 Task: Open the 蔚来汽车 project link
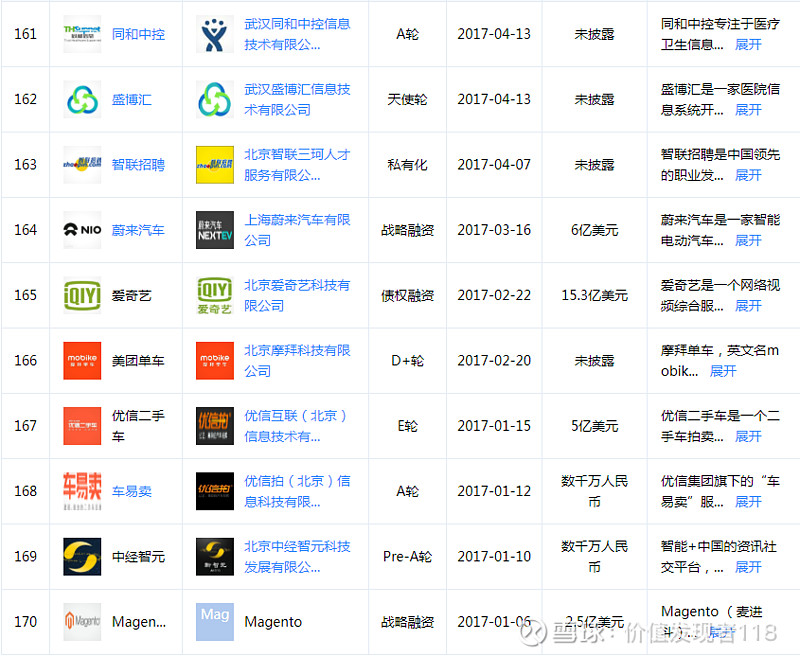pyautogui.click(x=138, y=230)
